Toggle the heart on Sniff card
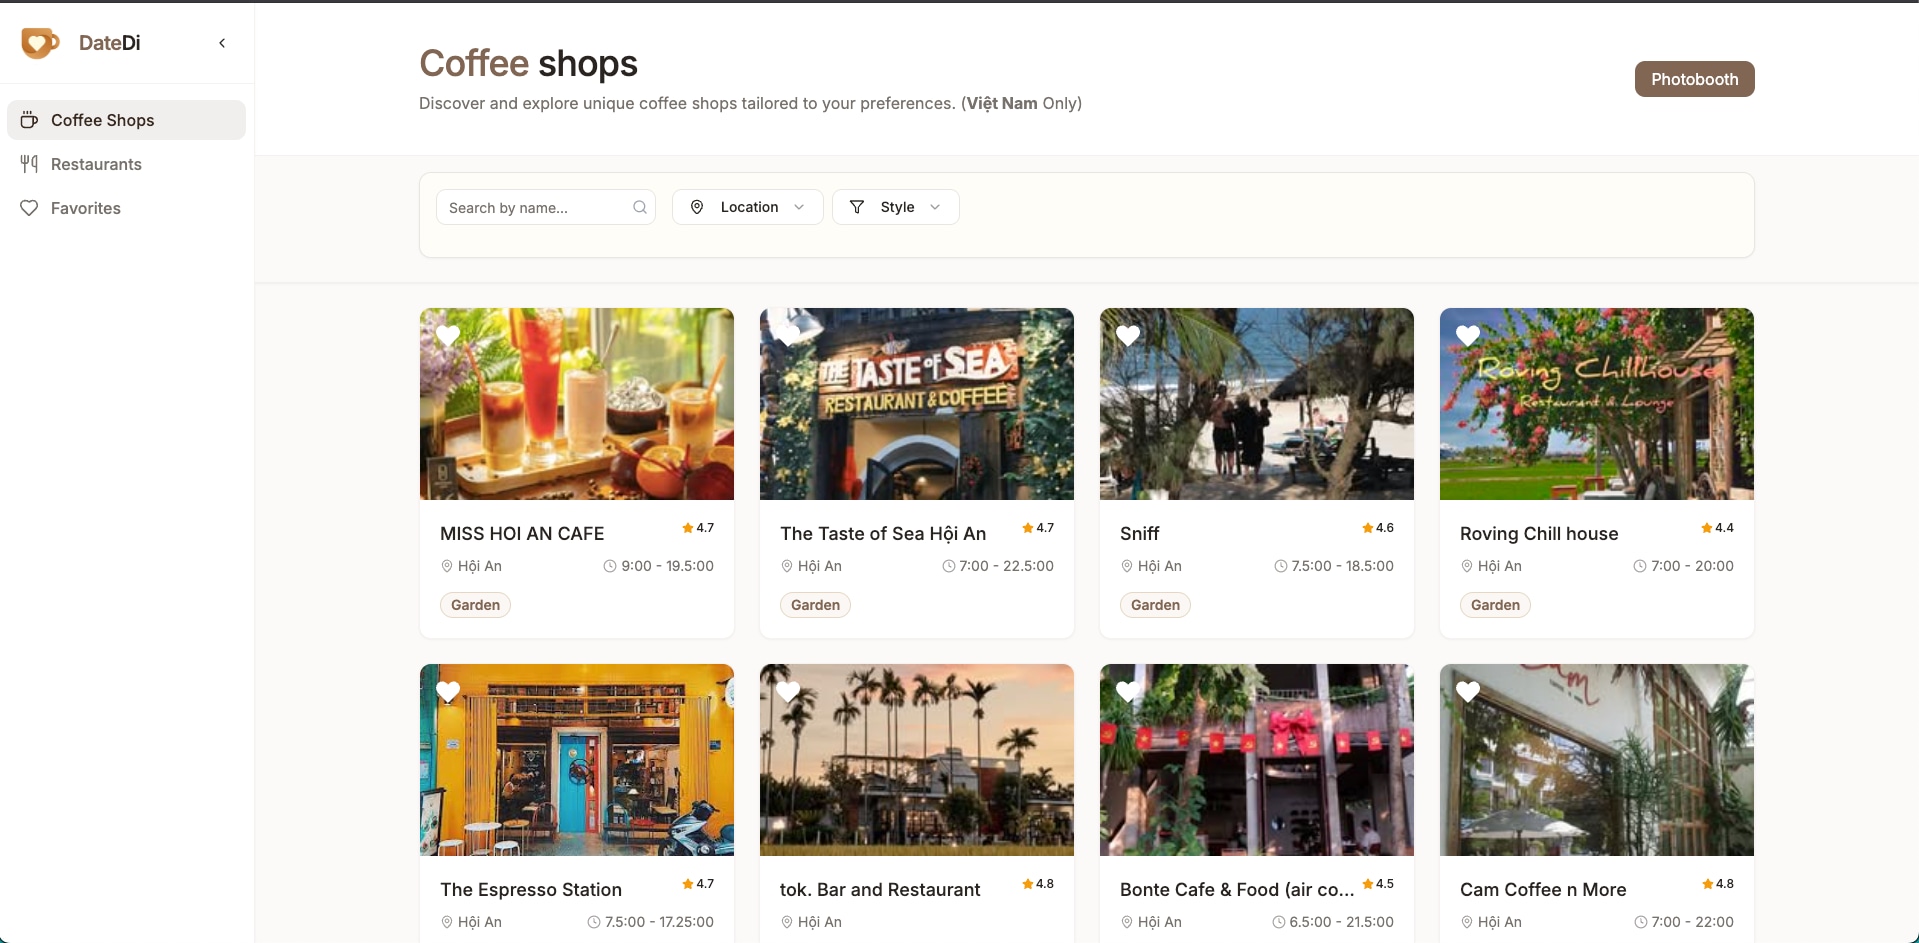Viewport: 1919px width, 943px height. tap(1128, 336)
